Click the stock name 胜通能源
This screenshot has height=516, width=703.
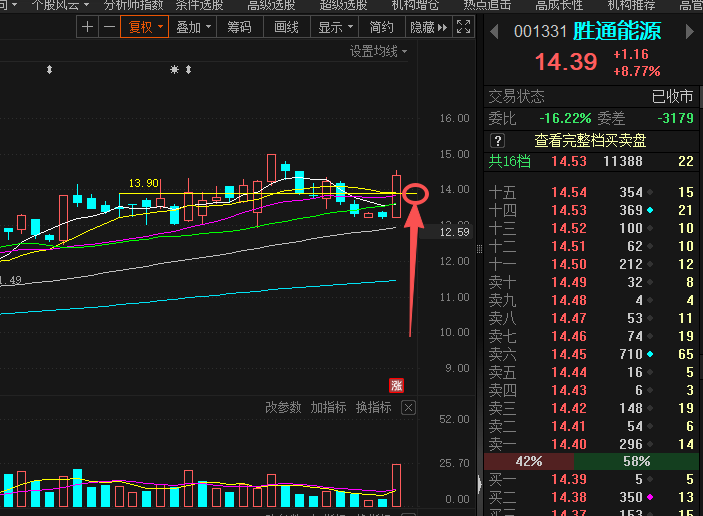pos(617,31)
